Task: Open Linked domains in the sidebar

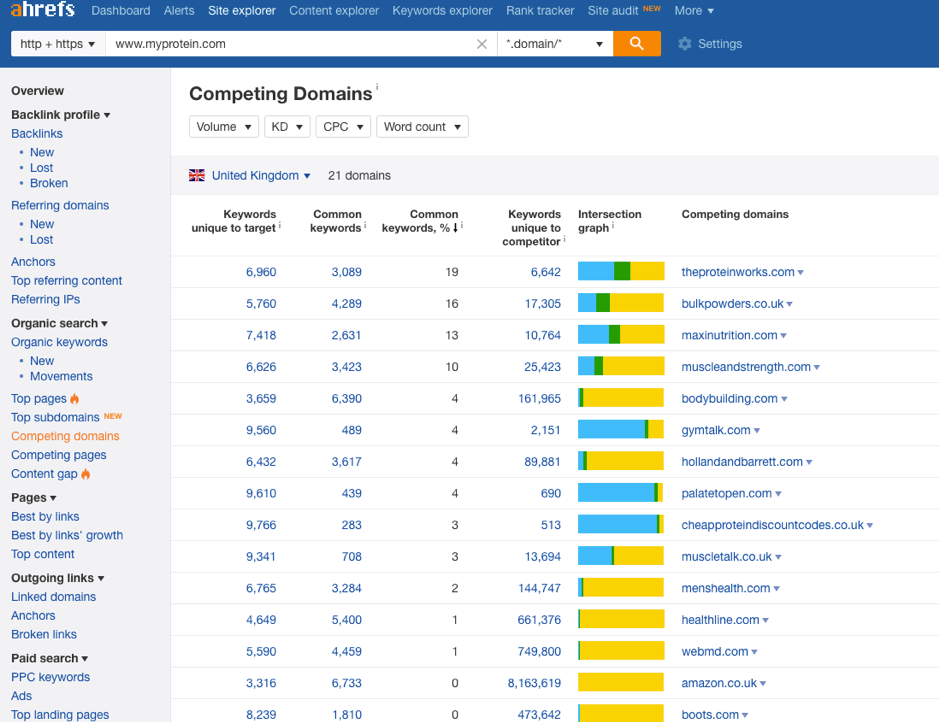Action: [53, 597]
